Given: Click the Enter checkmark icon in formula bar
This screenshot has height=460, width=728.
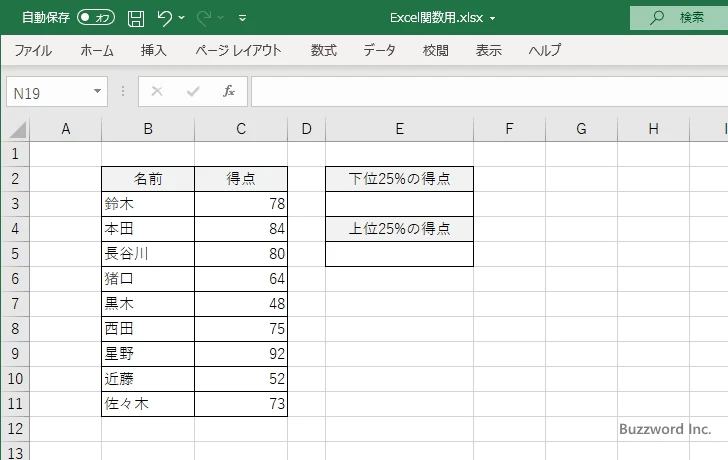Looking at the screenshot, I should click(193, 91).
